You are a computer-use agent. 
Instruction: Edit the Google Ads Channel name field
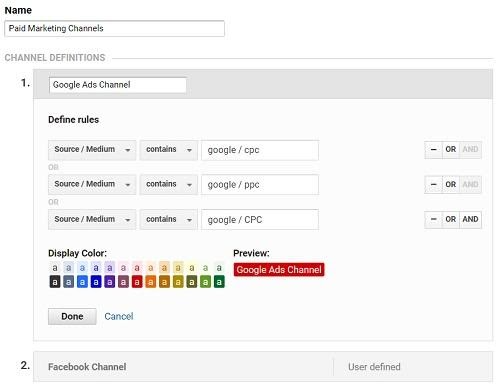coord(118,85)
